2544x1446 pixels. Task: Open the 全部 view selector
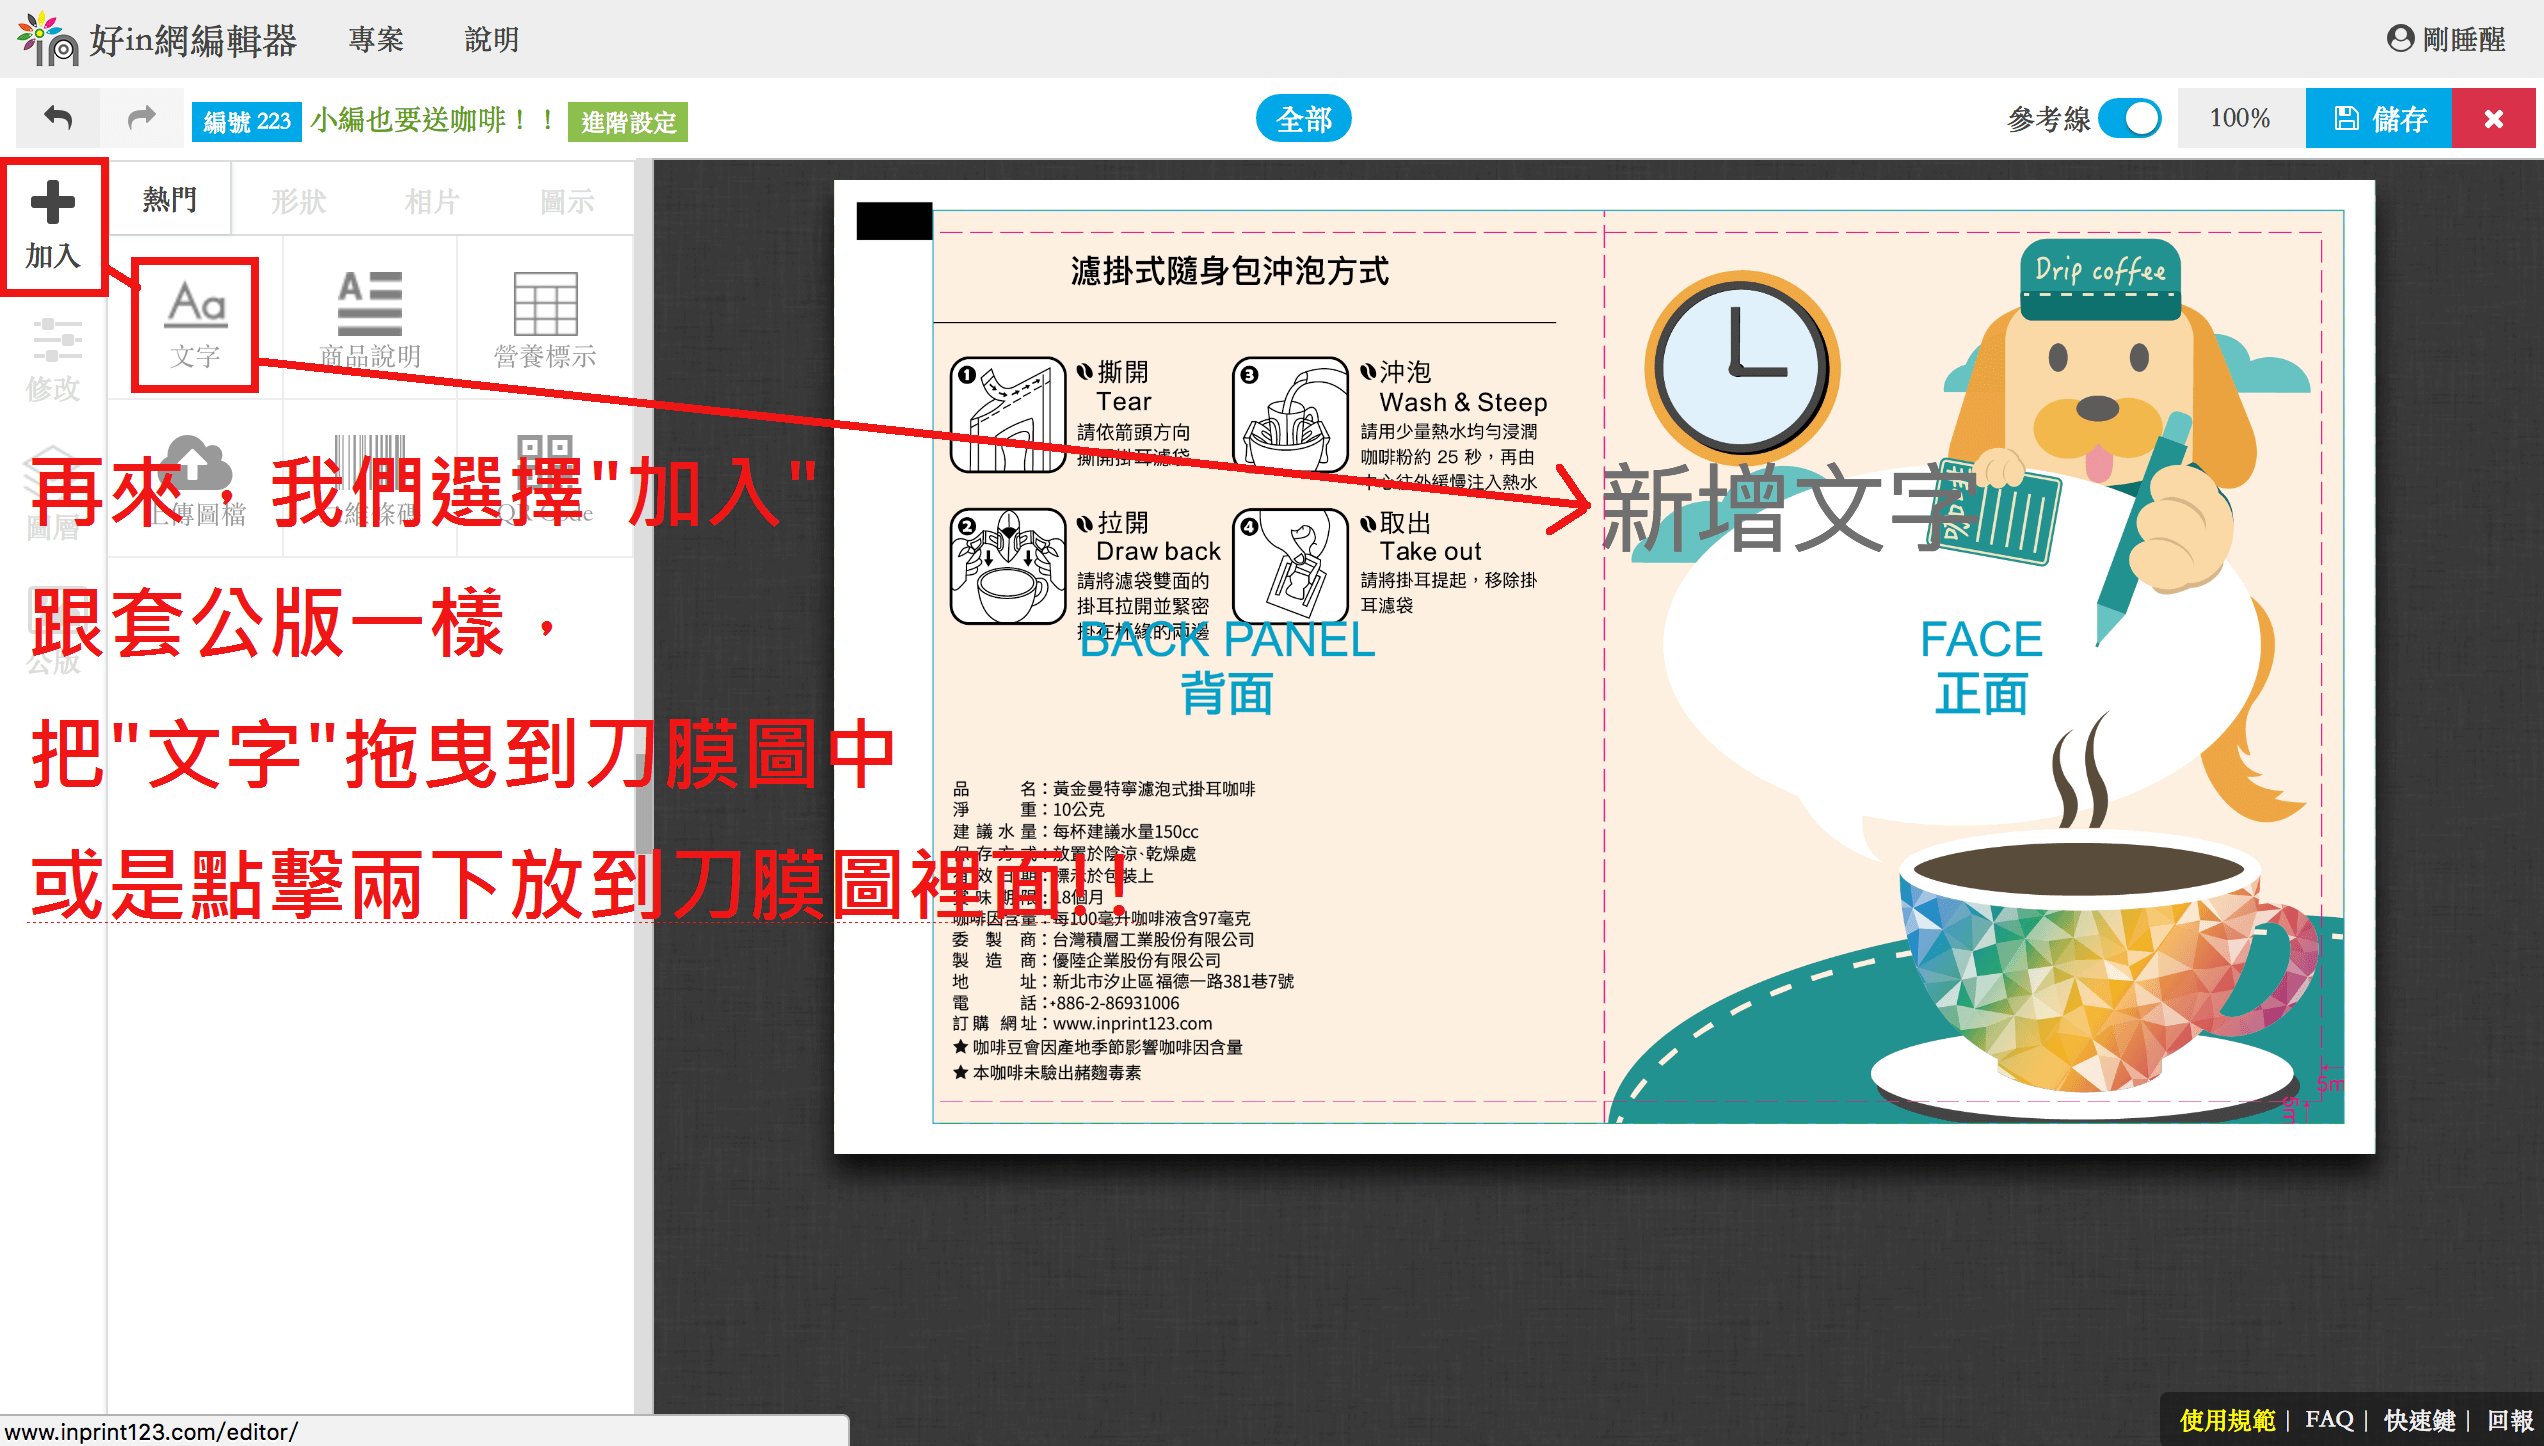click(1303, 119)
